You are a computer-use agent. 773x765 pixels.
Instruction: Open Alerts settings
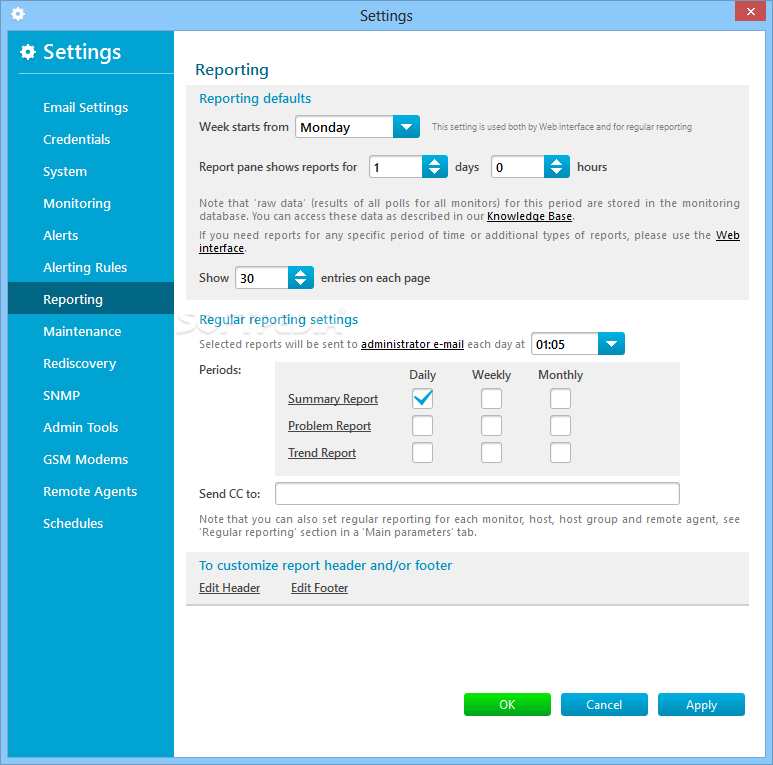[x=61, y=236]
